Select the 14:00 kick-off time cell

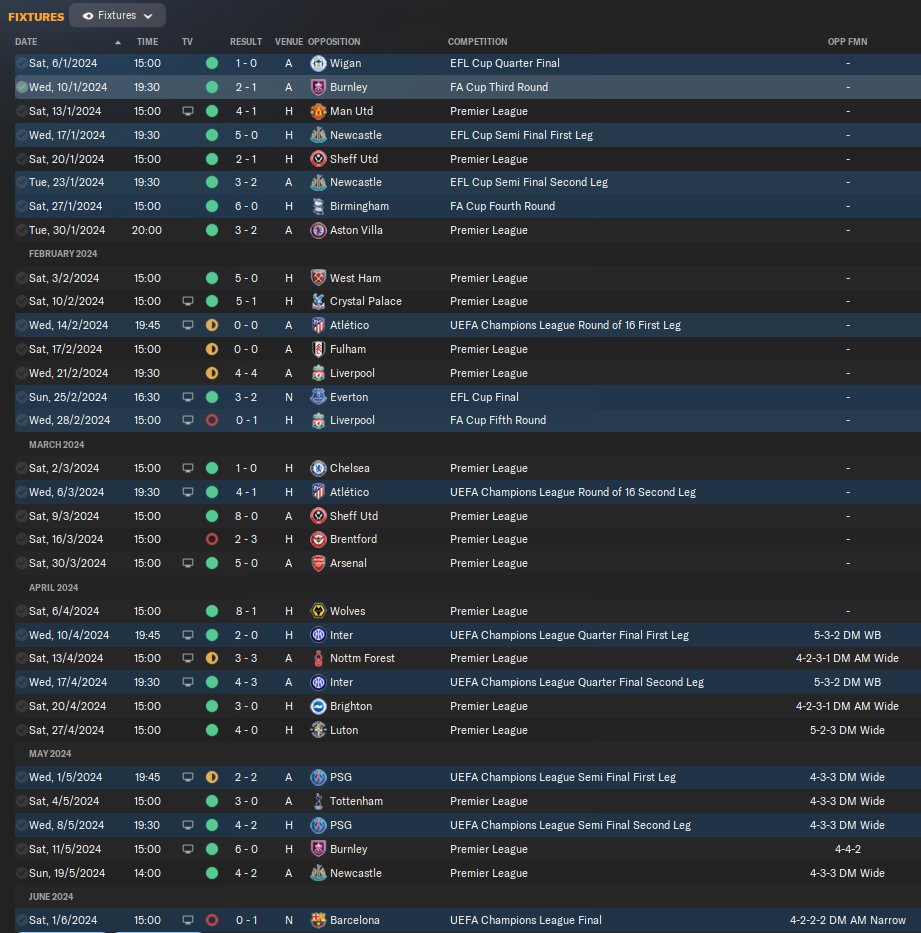coord(147,873)
